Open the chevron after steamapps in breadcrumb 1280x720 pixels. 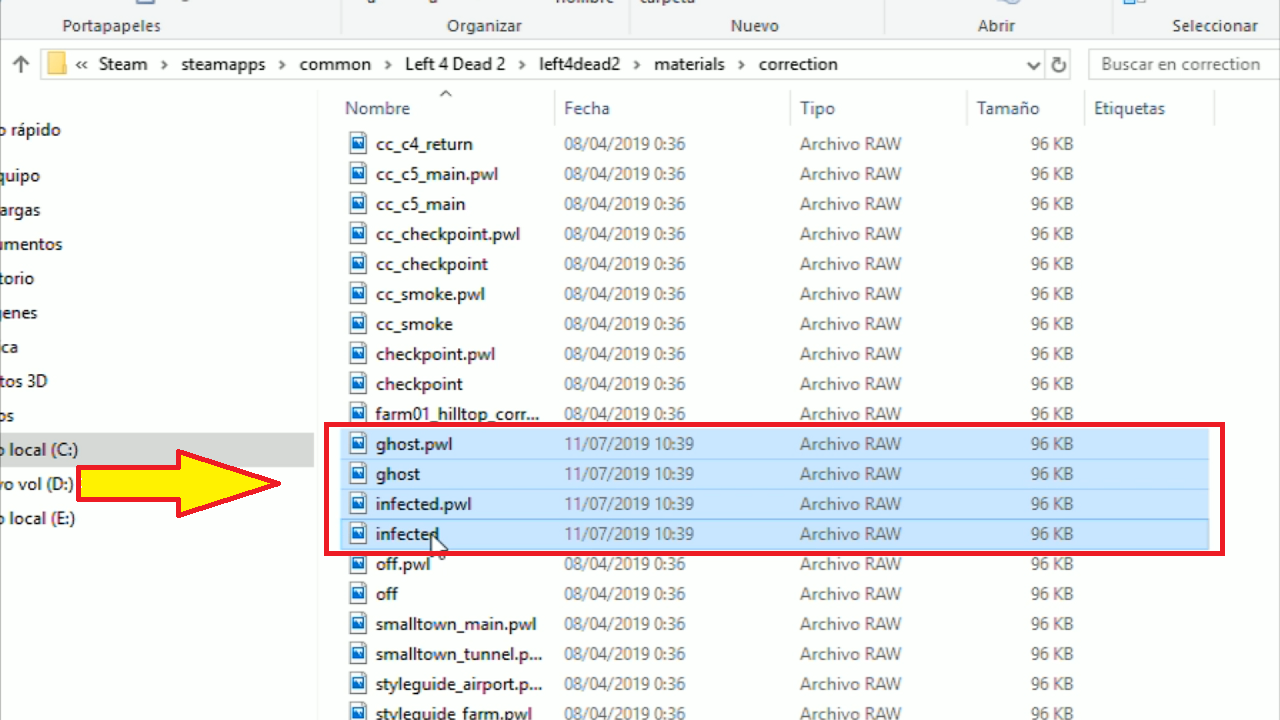tap(282, 64)
